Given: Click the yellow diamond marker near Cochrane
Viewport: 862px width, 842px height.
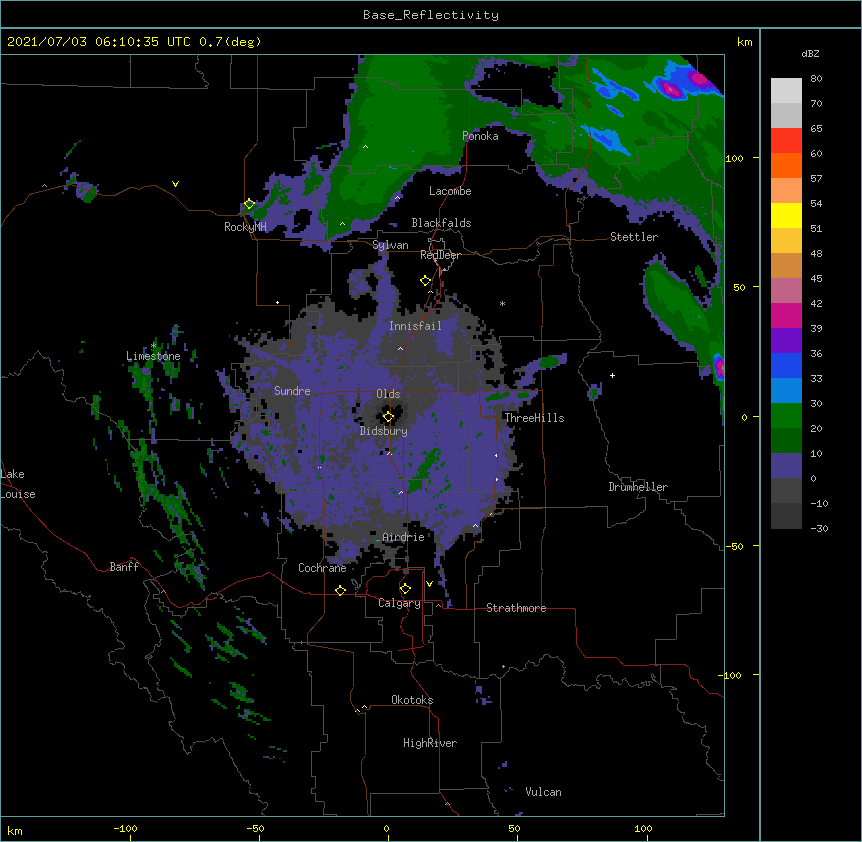Looking at the screenshot, I should tap(340, 590).
